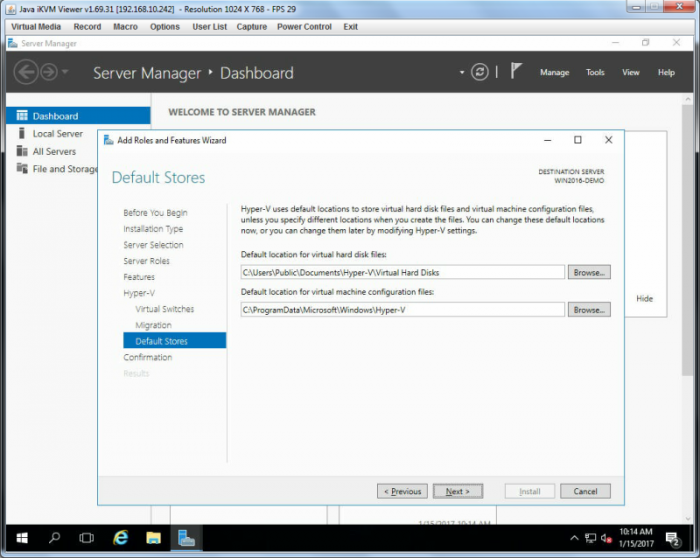Click the Server Manager back arrow
Viewport: 700px width, 558px height.
(26, 72)
